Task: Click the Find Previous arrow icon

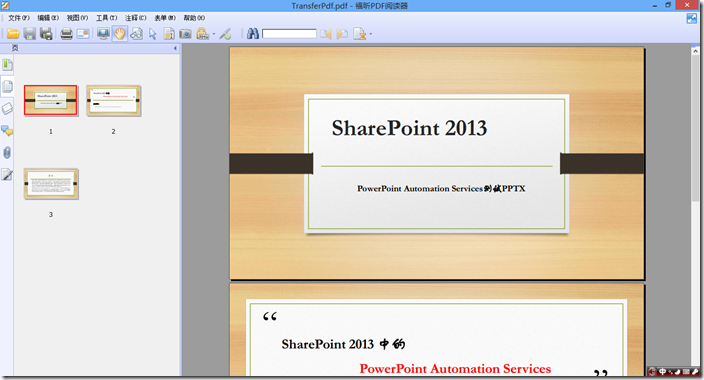Action: pyautogui.click(x=326, y=34)
